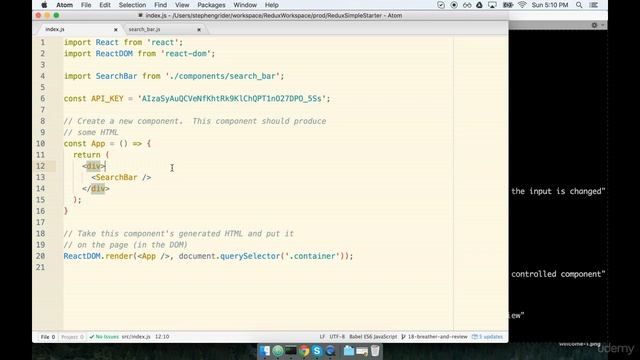
Task: Click the Google Drive menu bar icon
Action: [480, 5]
